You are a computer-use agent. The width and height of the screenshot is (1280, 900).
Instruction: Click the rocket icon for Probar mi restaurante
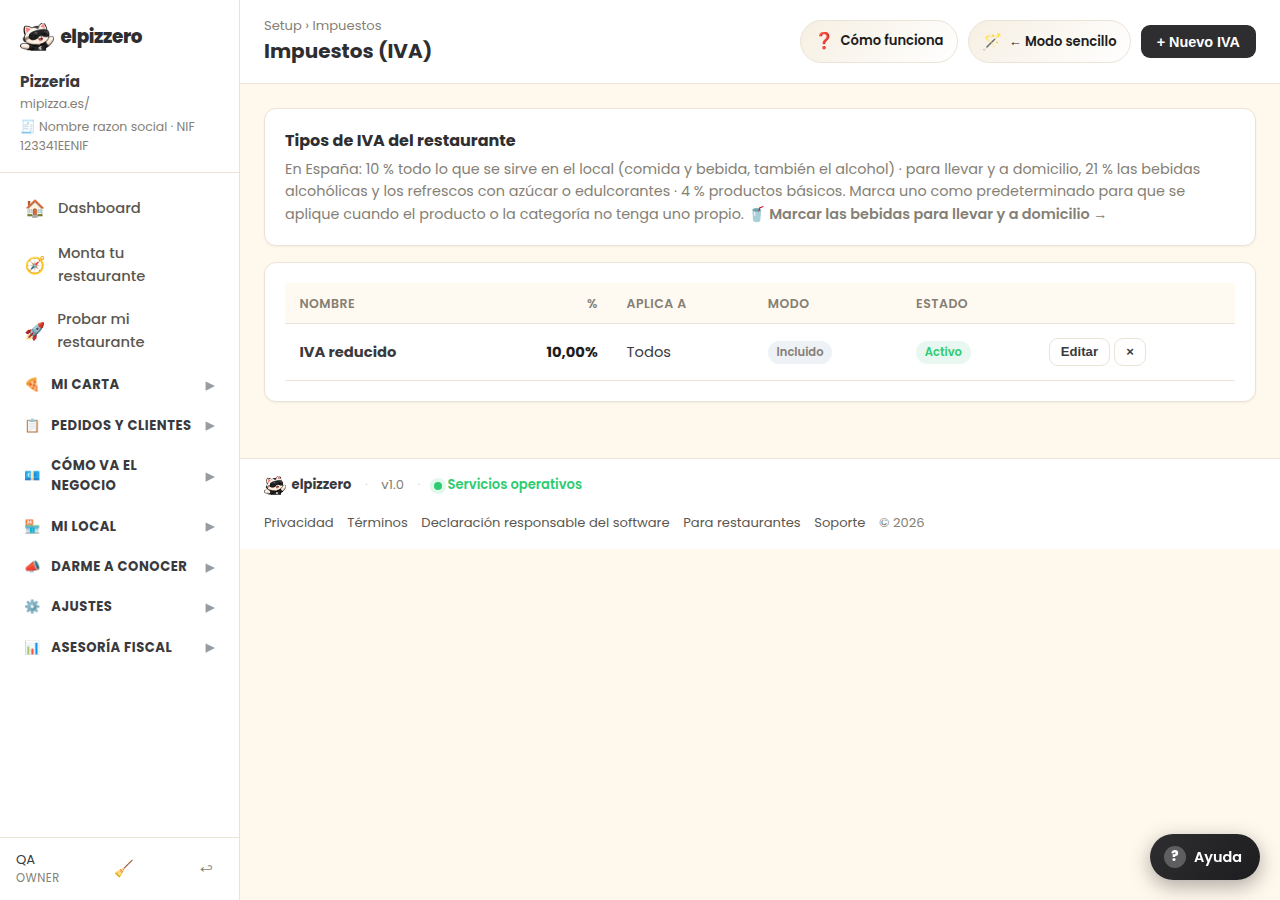(35, 331)
